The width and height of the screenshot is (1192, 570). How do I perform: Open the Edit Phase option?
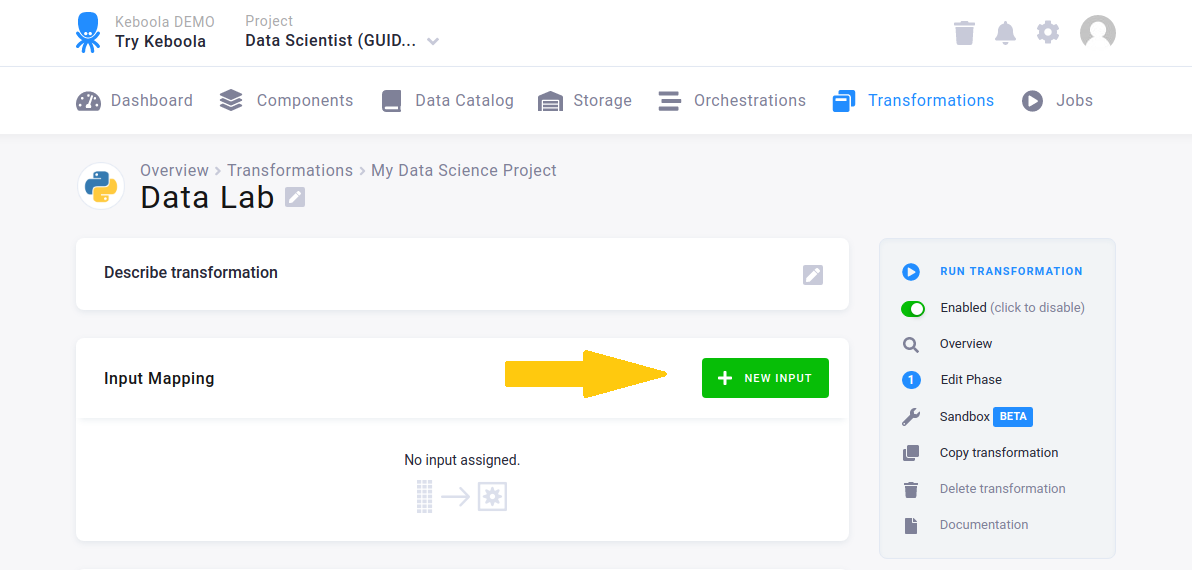(970, 380)
